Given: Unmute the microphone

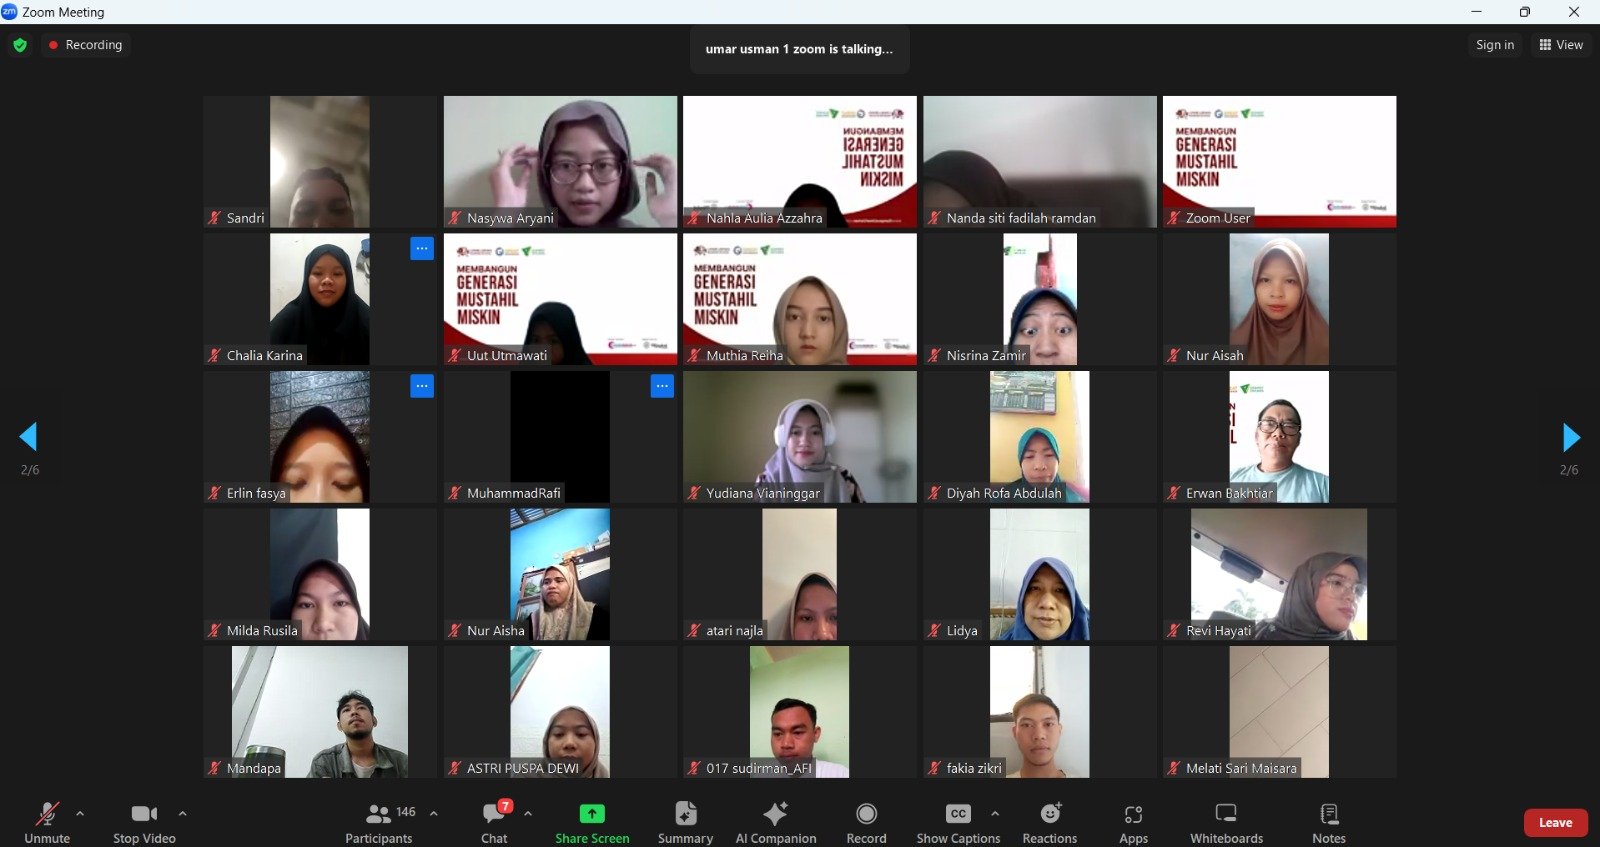Looking at the screenshot, I should [47, 815].
